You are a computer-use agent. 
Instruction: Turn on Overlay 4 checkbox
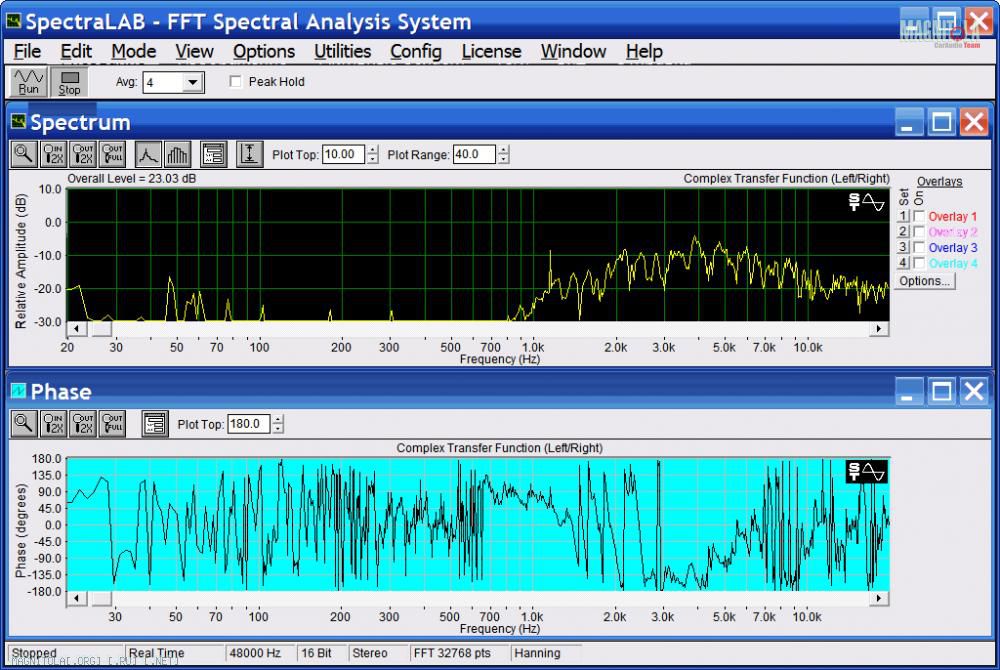click(919, 263)
